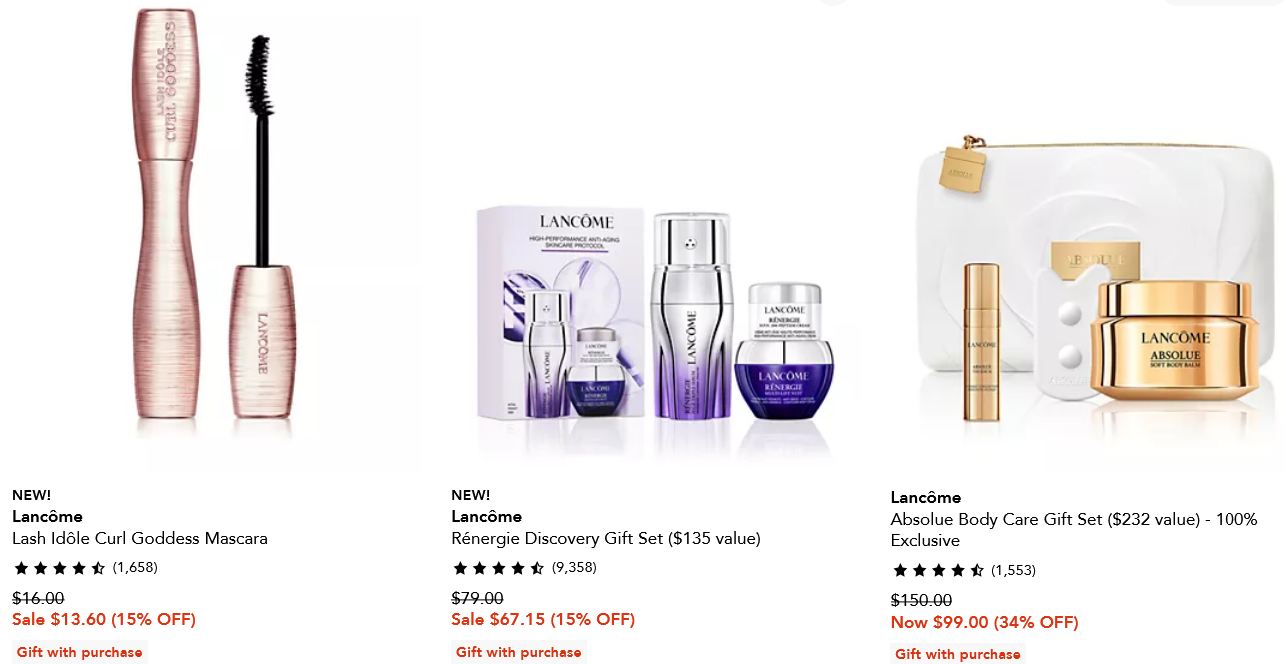Image resolution: width=1286 pixels, height=664 pixels.
Task: Click the Rénergie Discovery Gift Set title link
Action: click(605, 538)
